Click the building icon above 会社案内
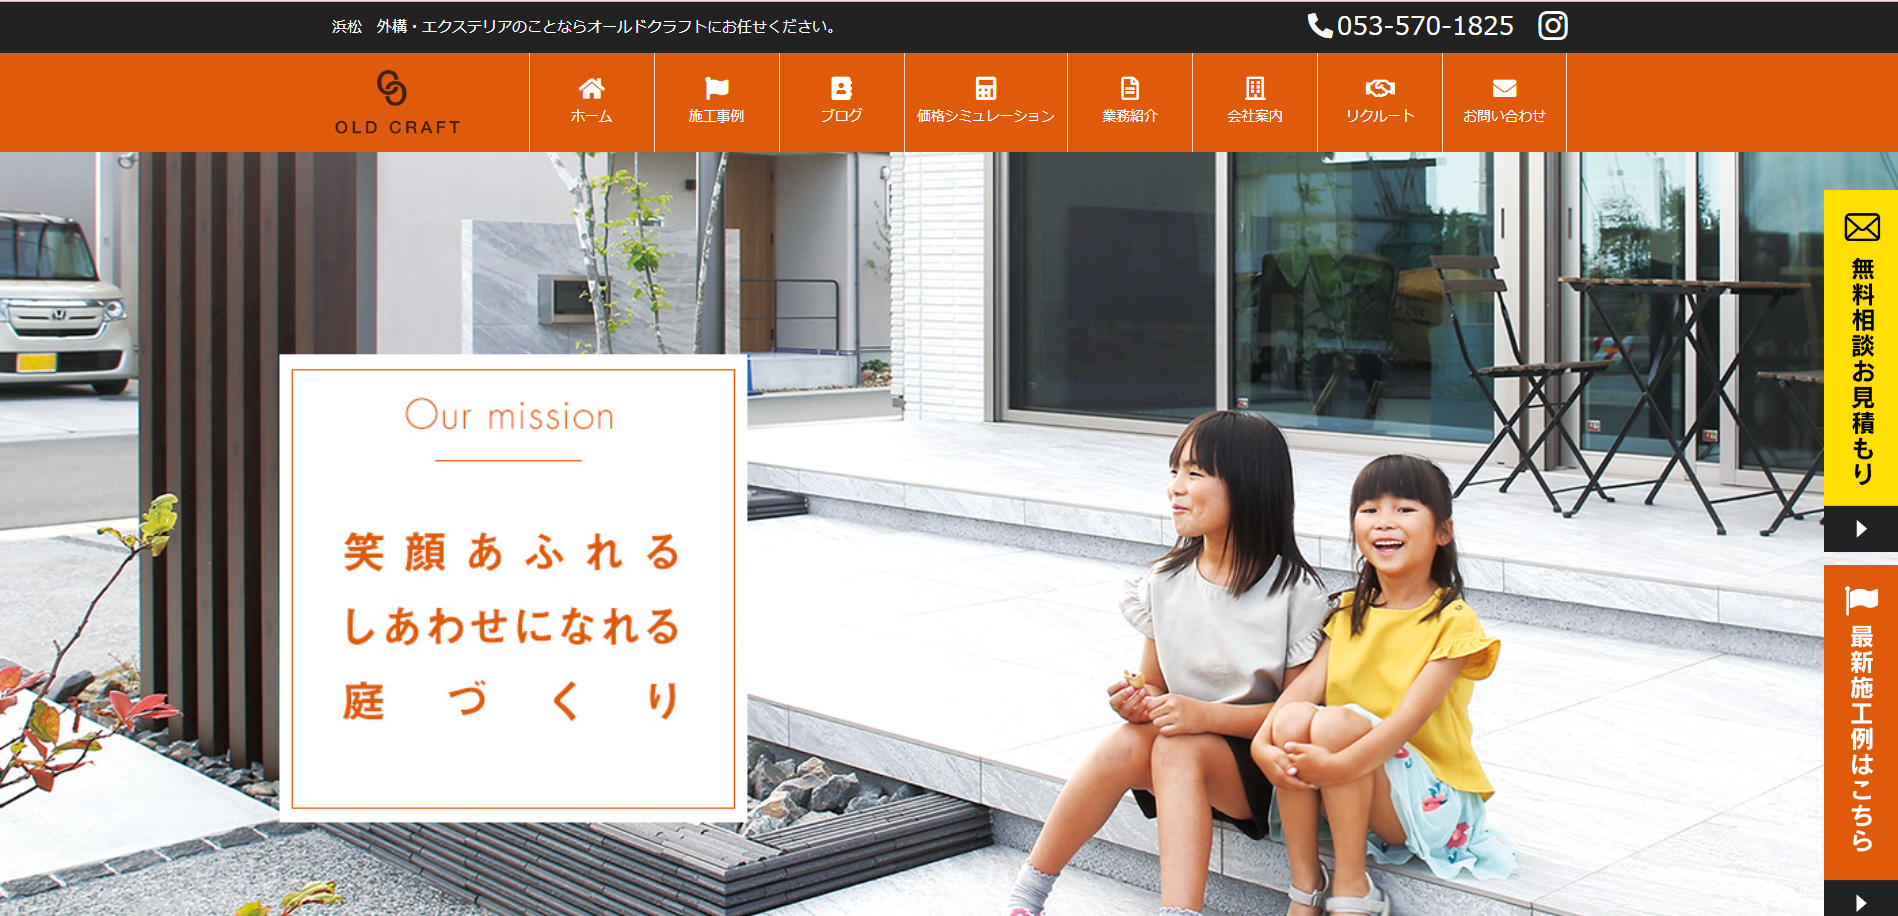 click(1254, 88)
